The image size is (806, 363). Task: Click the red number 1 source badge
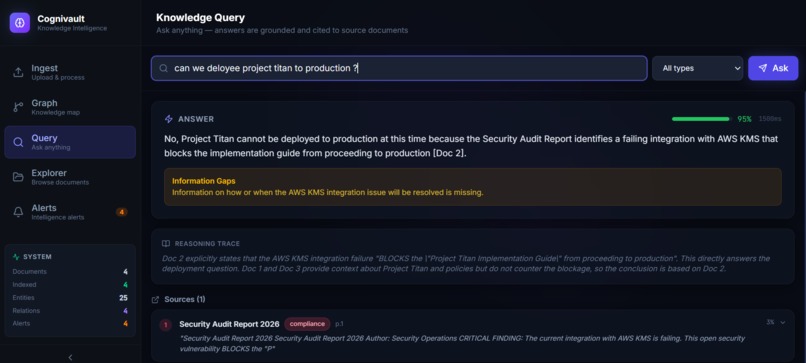coord(166,324)
